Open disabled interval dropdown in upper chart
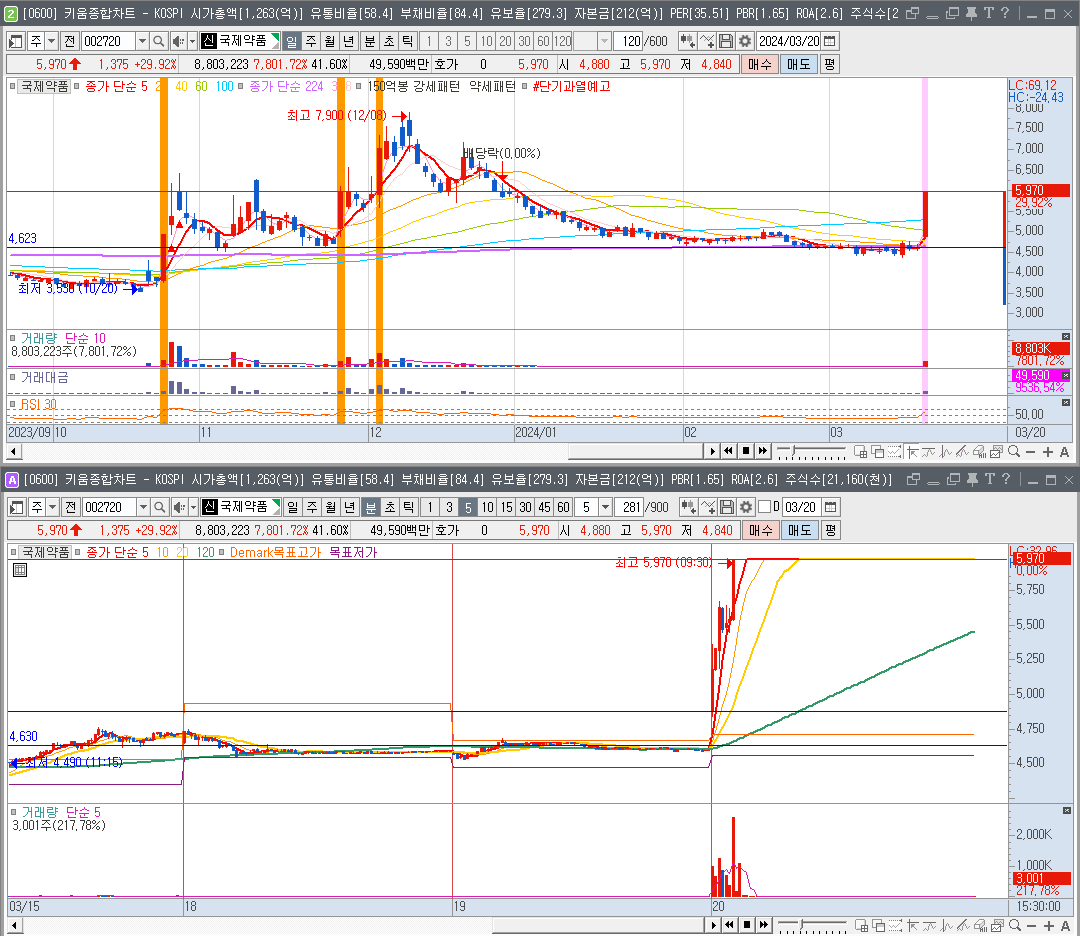 (604, 41)
